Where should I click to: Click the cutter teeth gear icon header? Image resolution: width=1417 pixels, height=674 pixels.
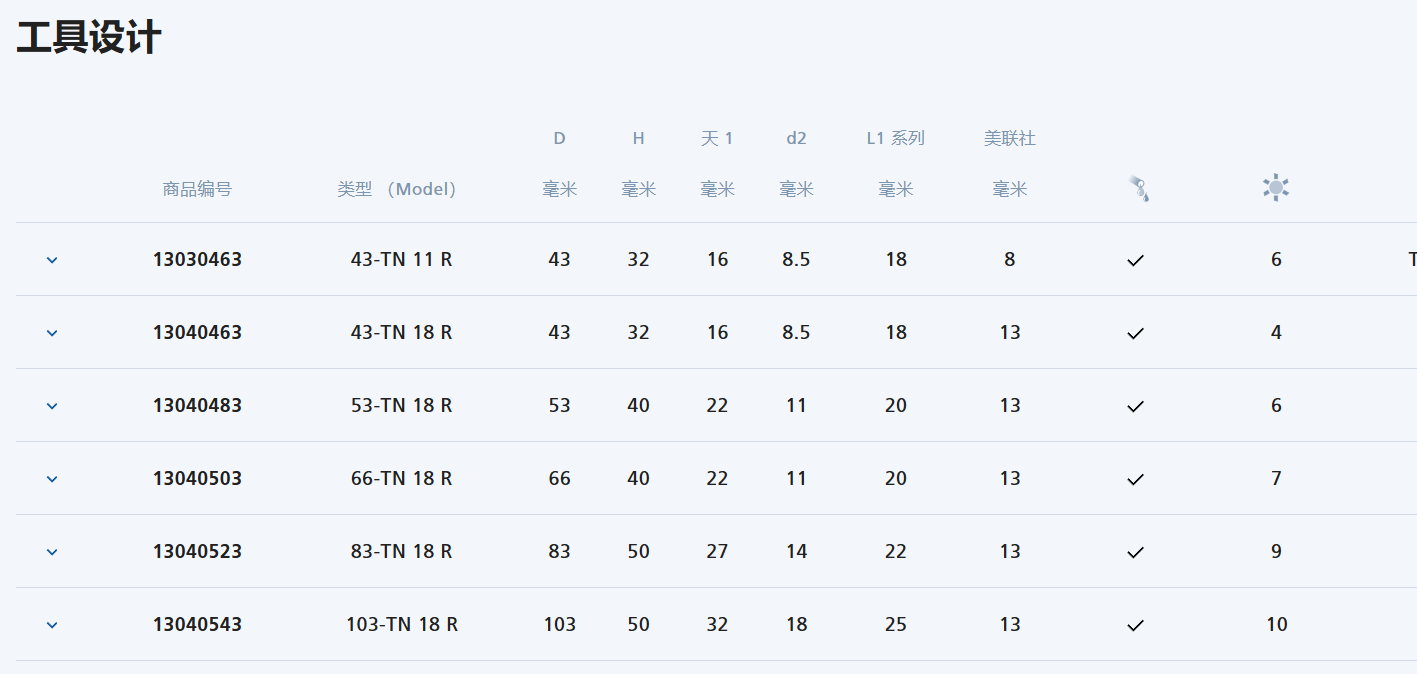[x=1276, y=188]
